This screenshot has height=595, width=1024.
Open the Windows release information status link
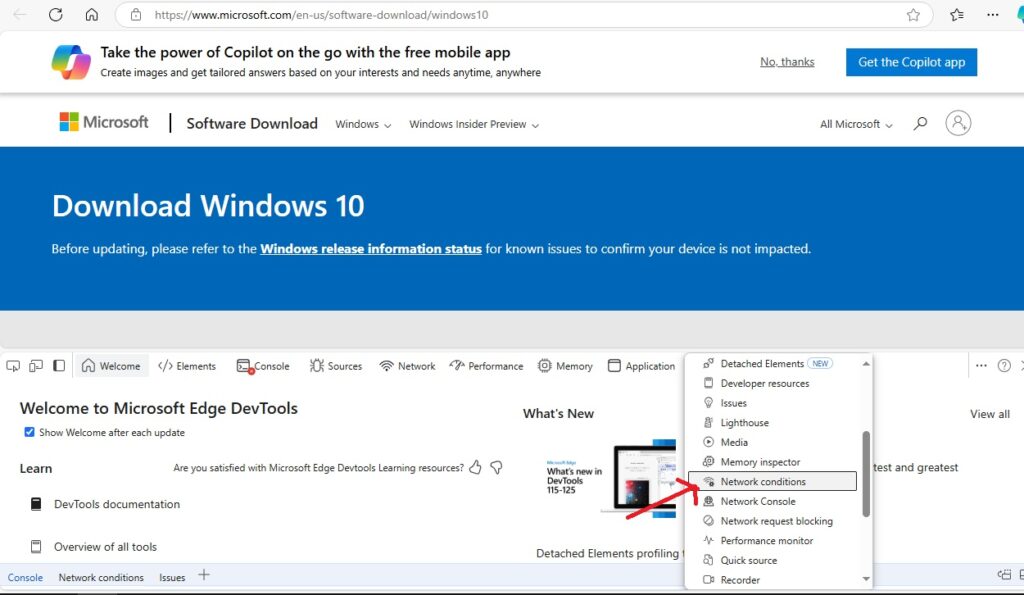[x=371, y=249]
